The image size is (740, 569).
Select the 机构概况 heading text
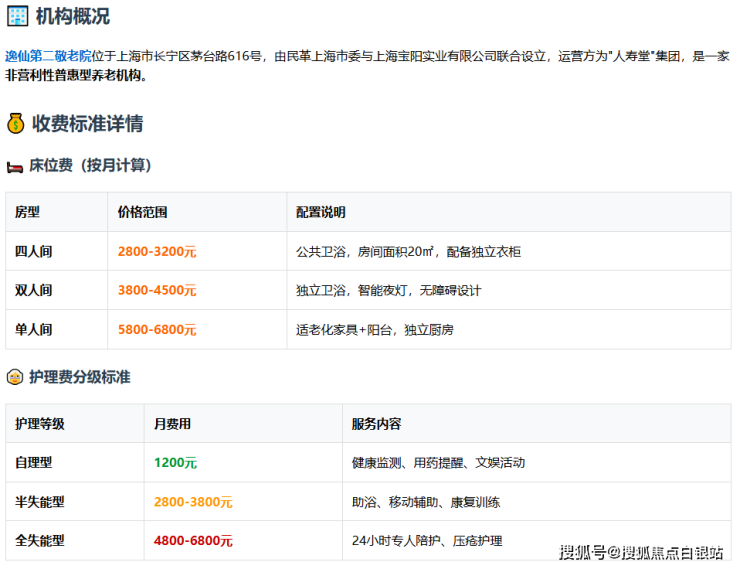click(x=72, y=16)
